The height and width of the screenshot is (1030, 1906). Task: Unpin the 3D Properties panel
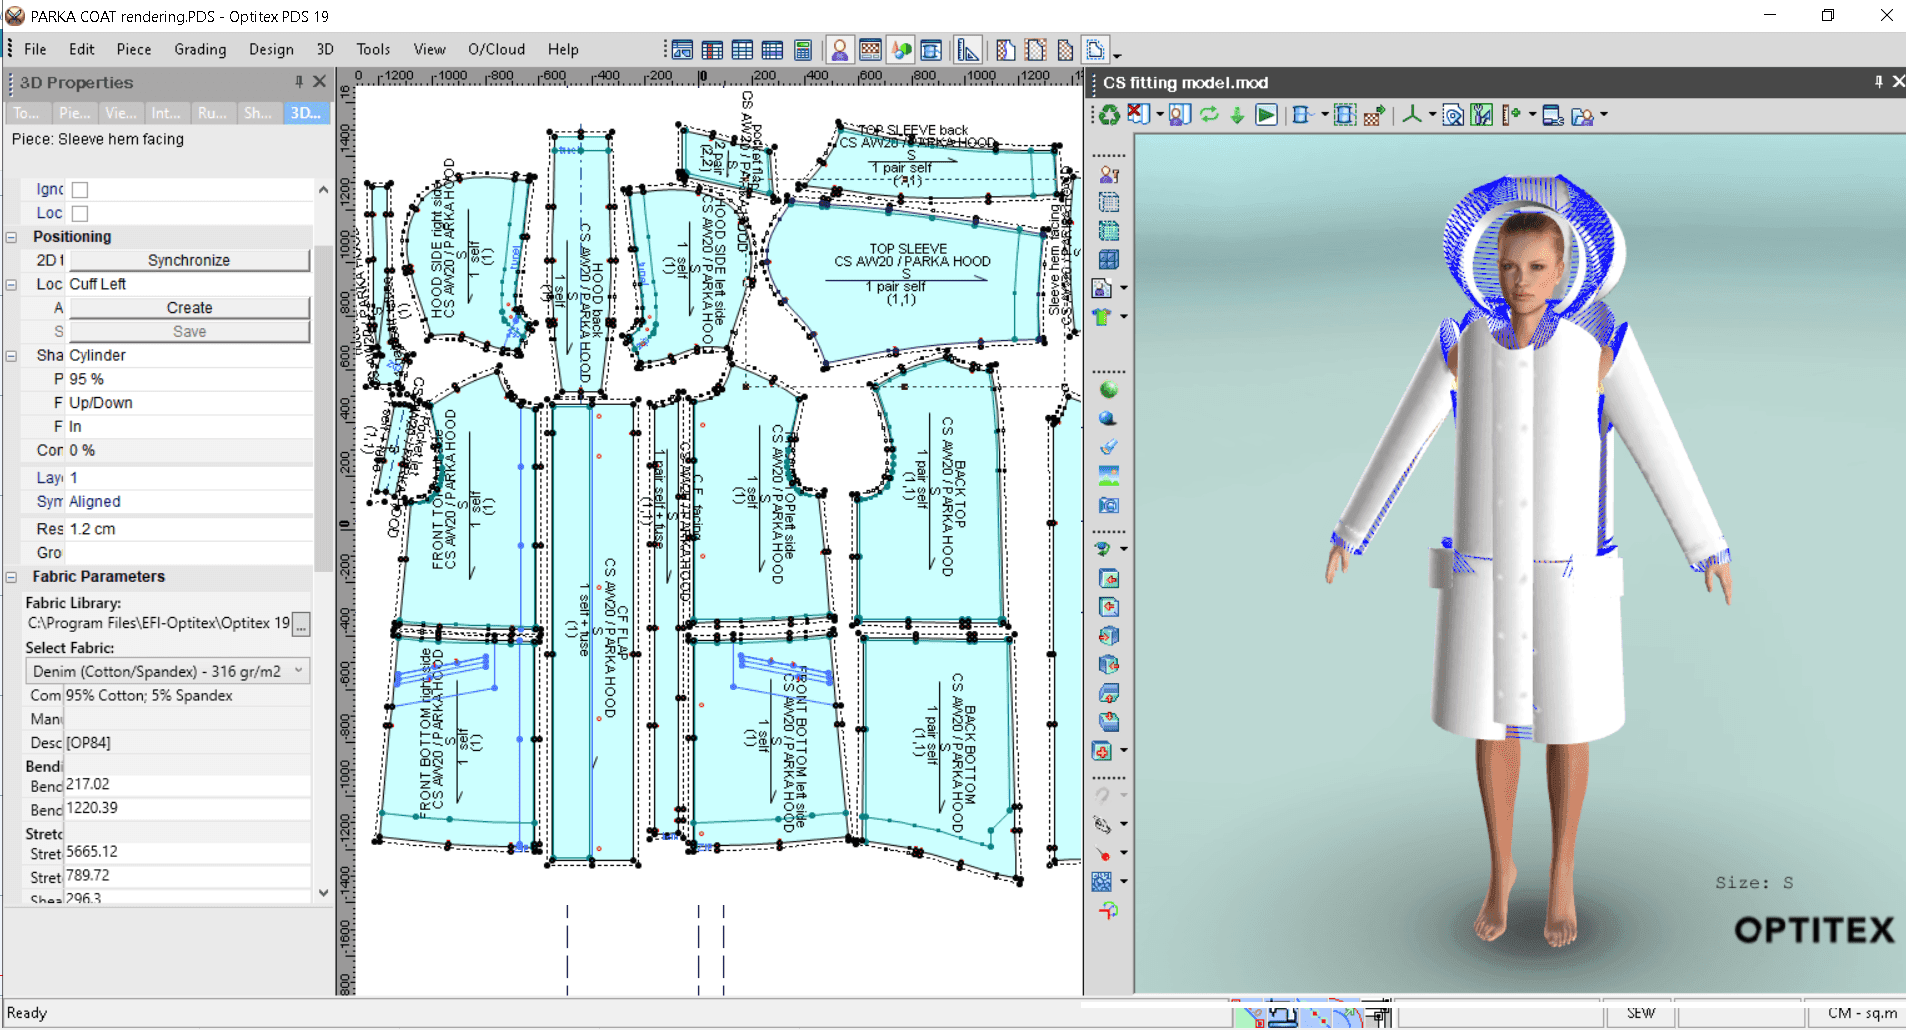pos(297,82)
